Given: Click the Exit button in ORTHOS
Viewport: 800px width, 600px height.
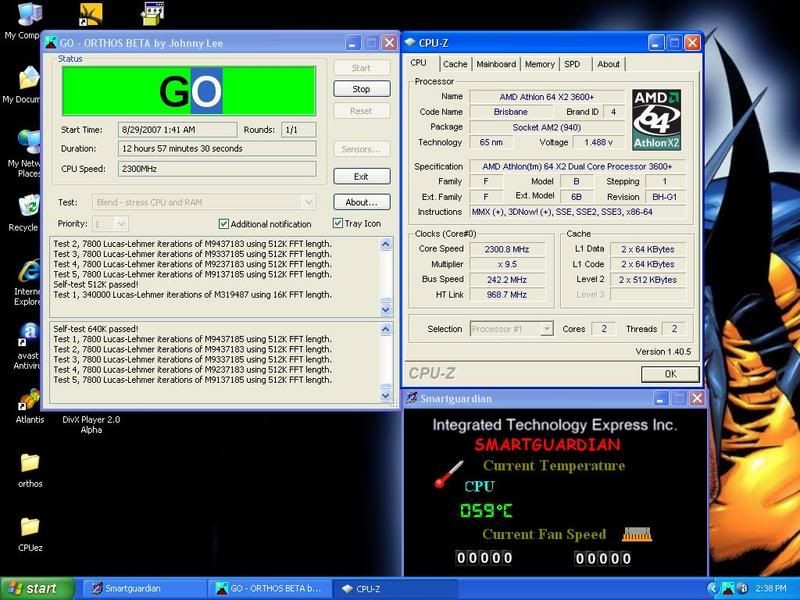Looking at the screenshot, I should [x=362, y=177].
